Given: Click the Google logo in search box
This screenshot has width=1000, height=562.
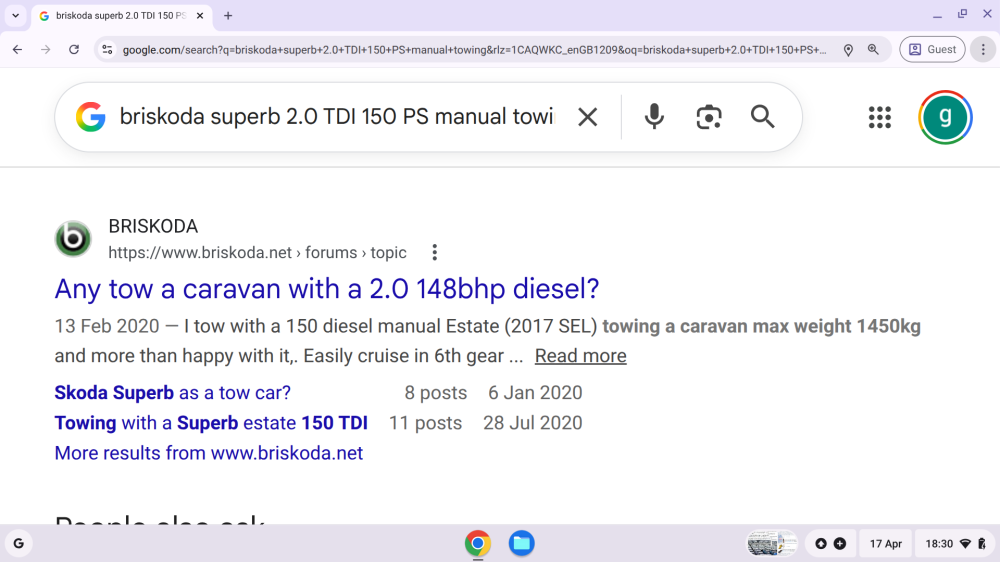Looking at the screenshot, I should tap(91, 117).
